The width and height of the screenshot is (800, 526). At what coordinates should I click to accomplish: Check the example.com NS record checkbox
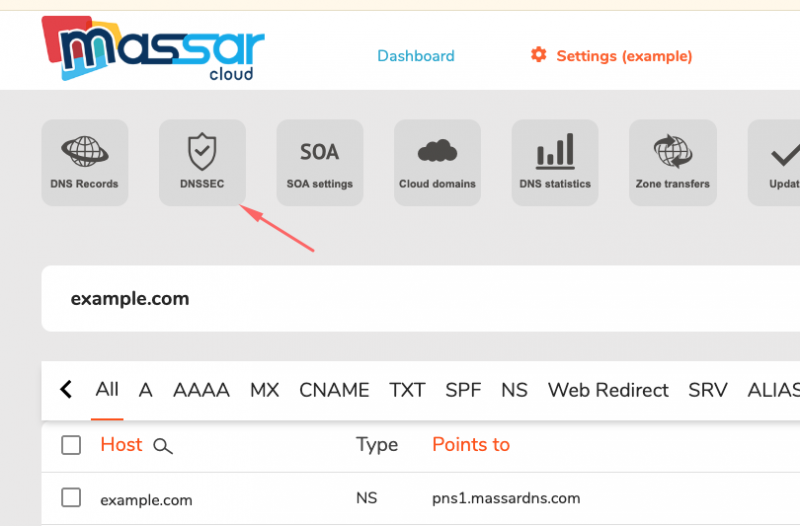coord(71,497)
